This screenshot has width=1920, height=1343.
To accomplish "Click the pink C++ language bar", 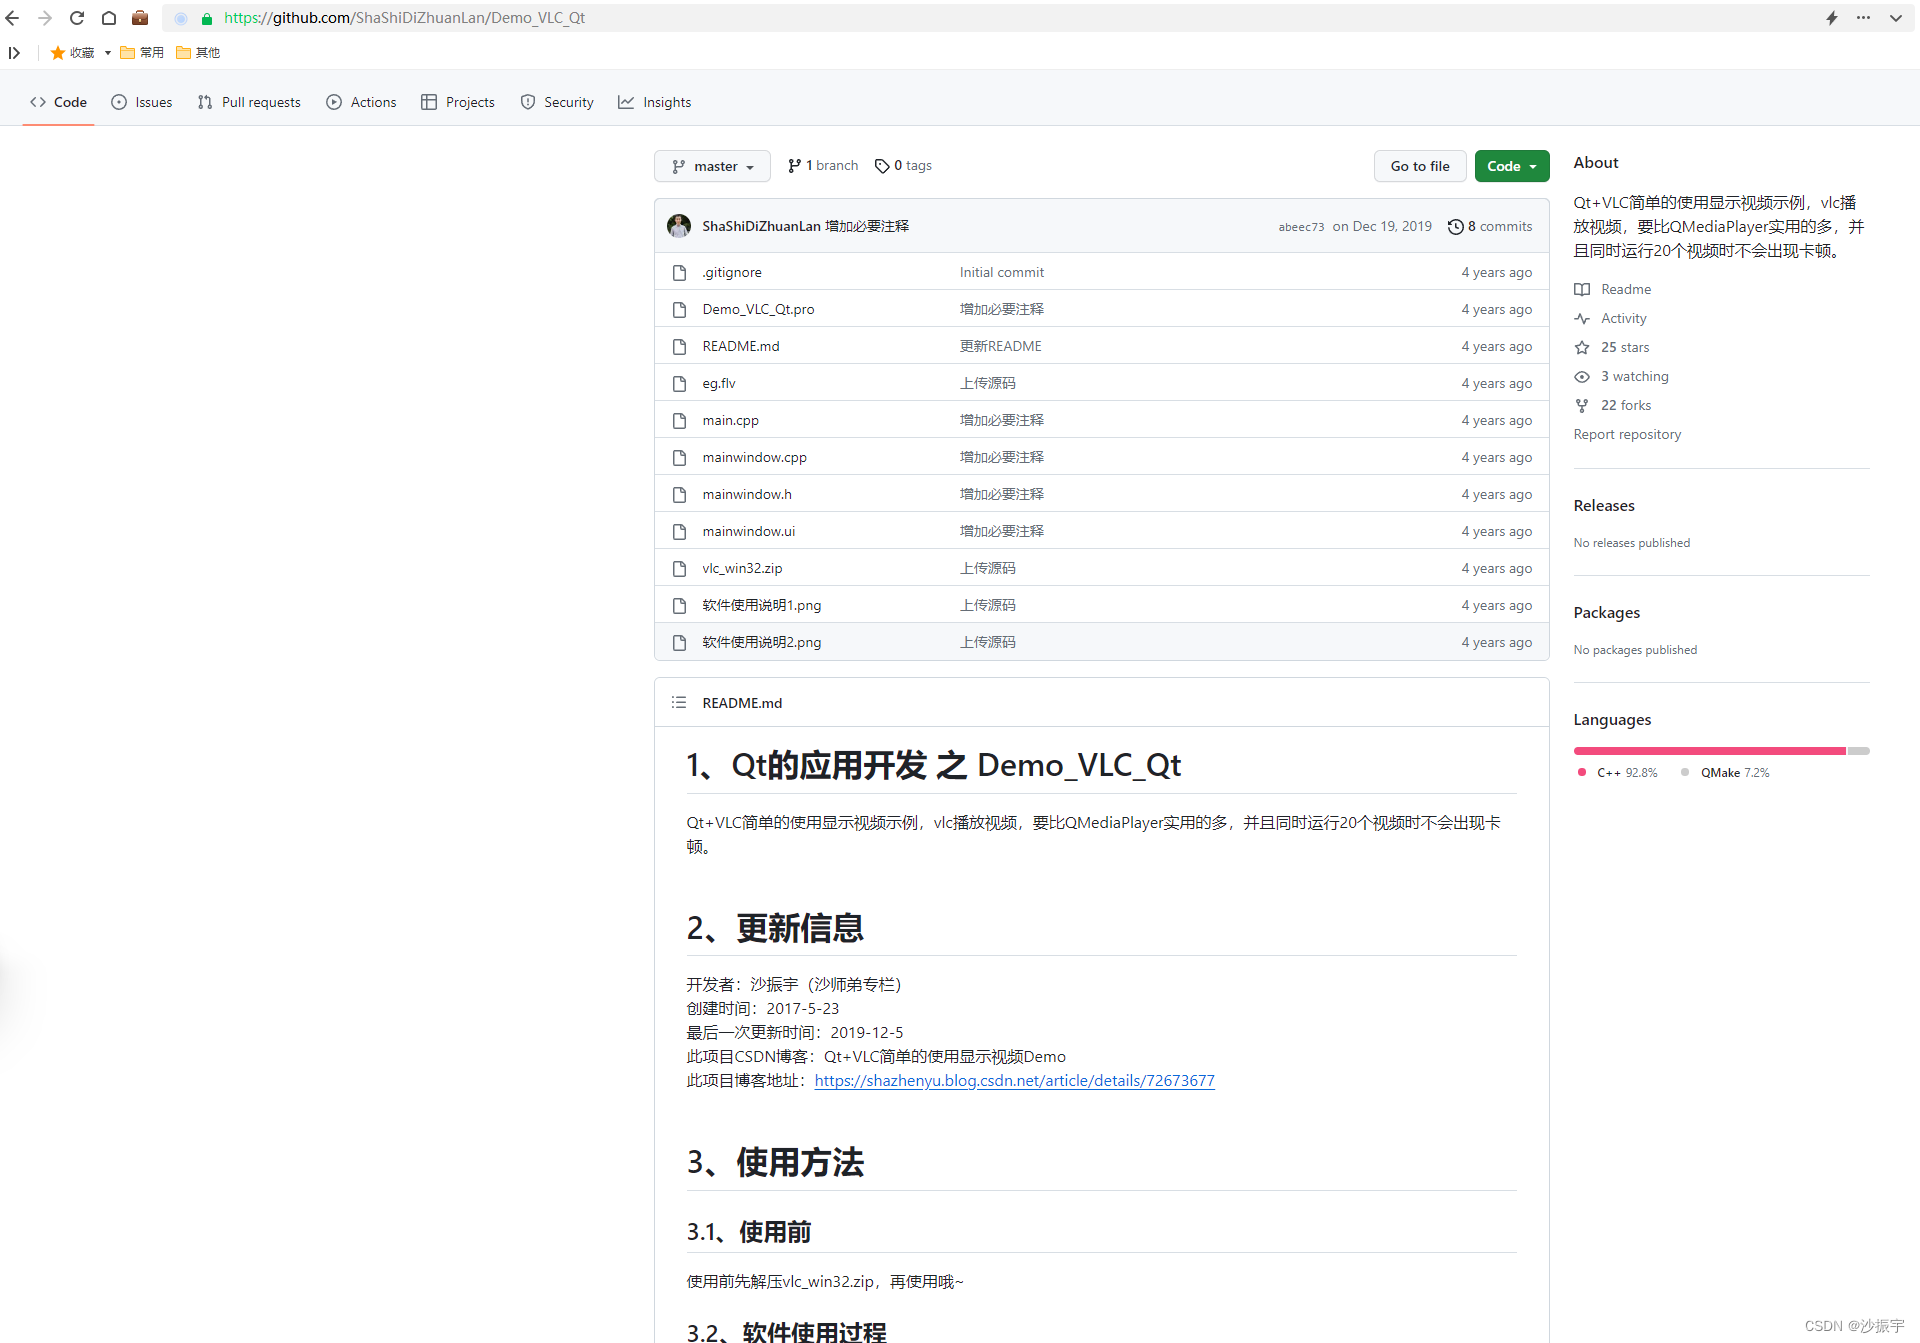I will (1700, 751).
